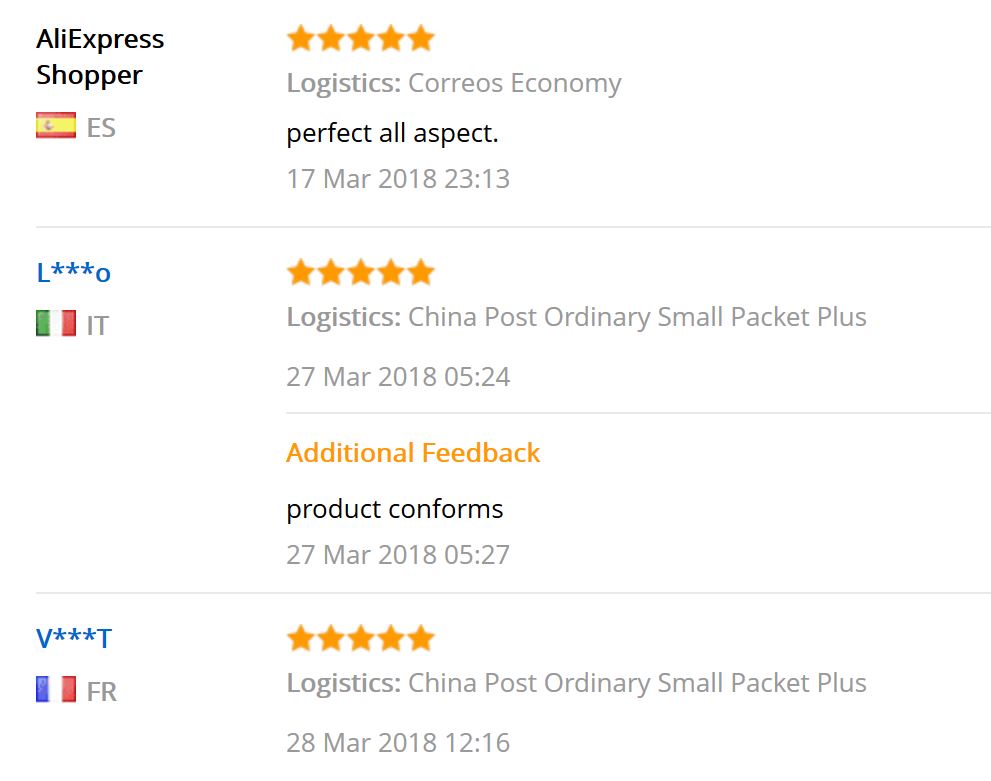Click the Italy flag icon
This screenshot has width=991, height=781.
point(56,323)
